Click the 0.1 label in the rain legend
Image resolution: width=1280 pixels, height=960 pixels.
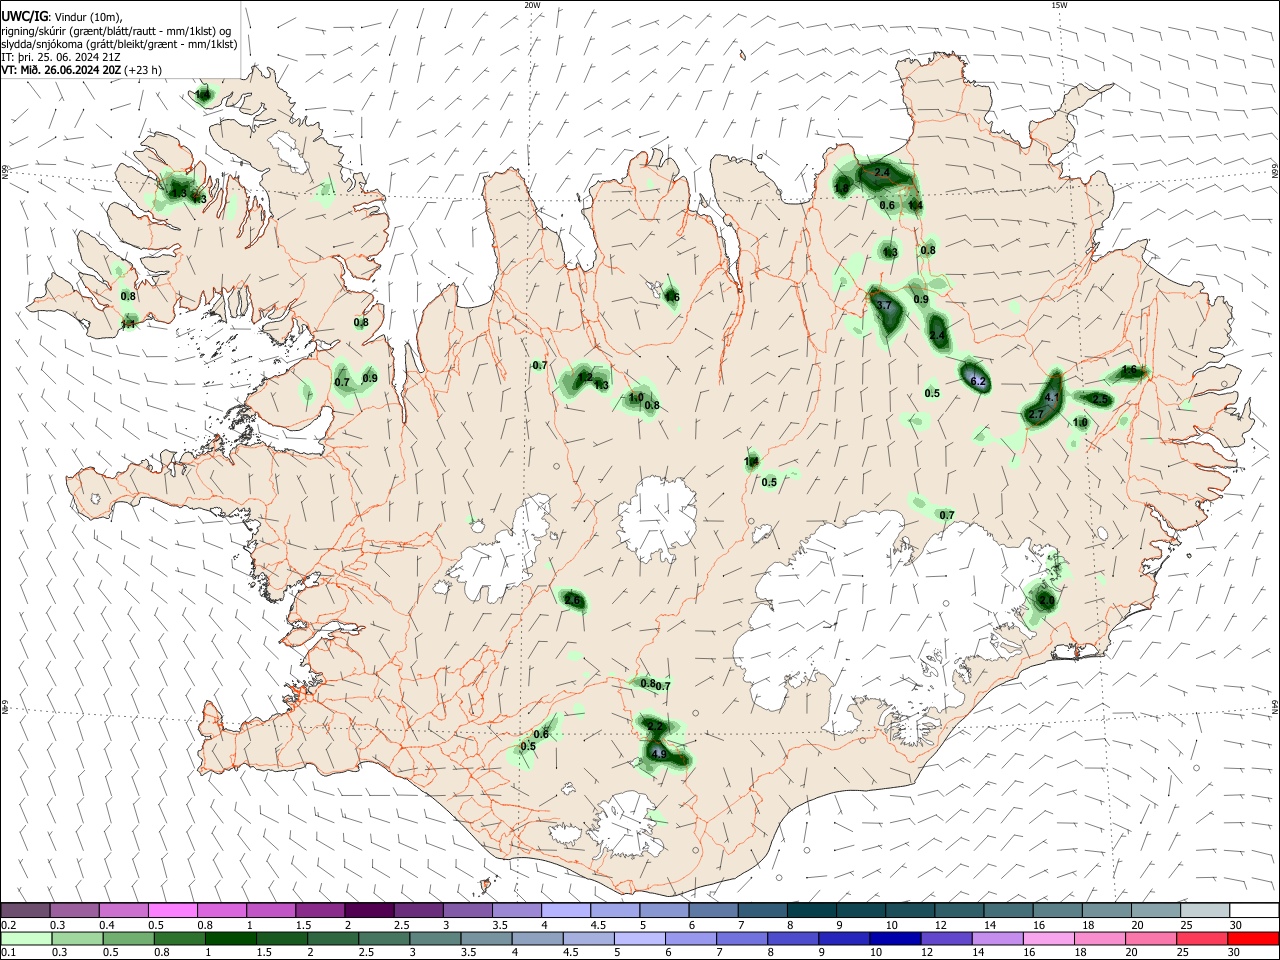point(8,952)
